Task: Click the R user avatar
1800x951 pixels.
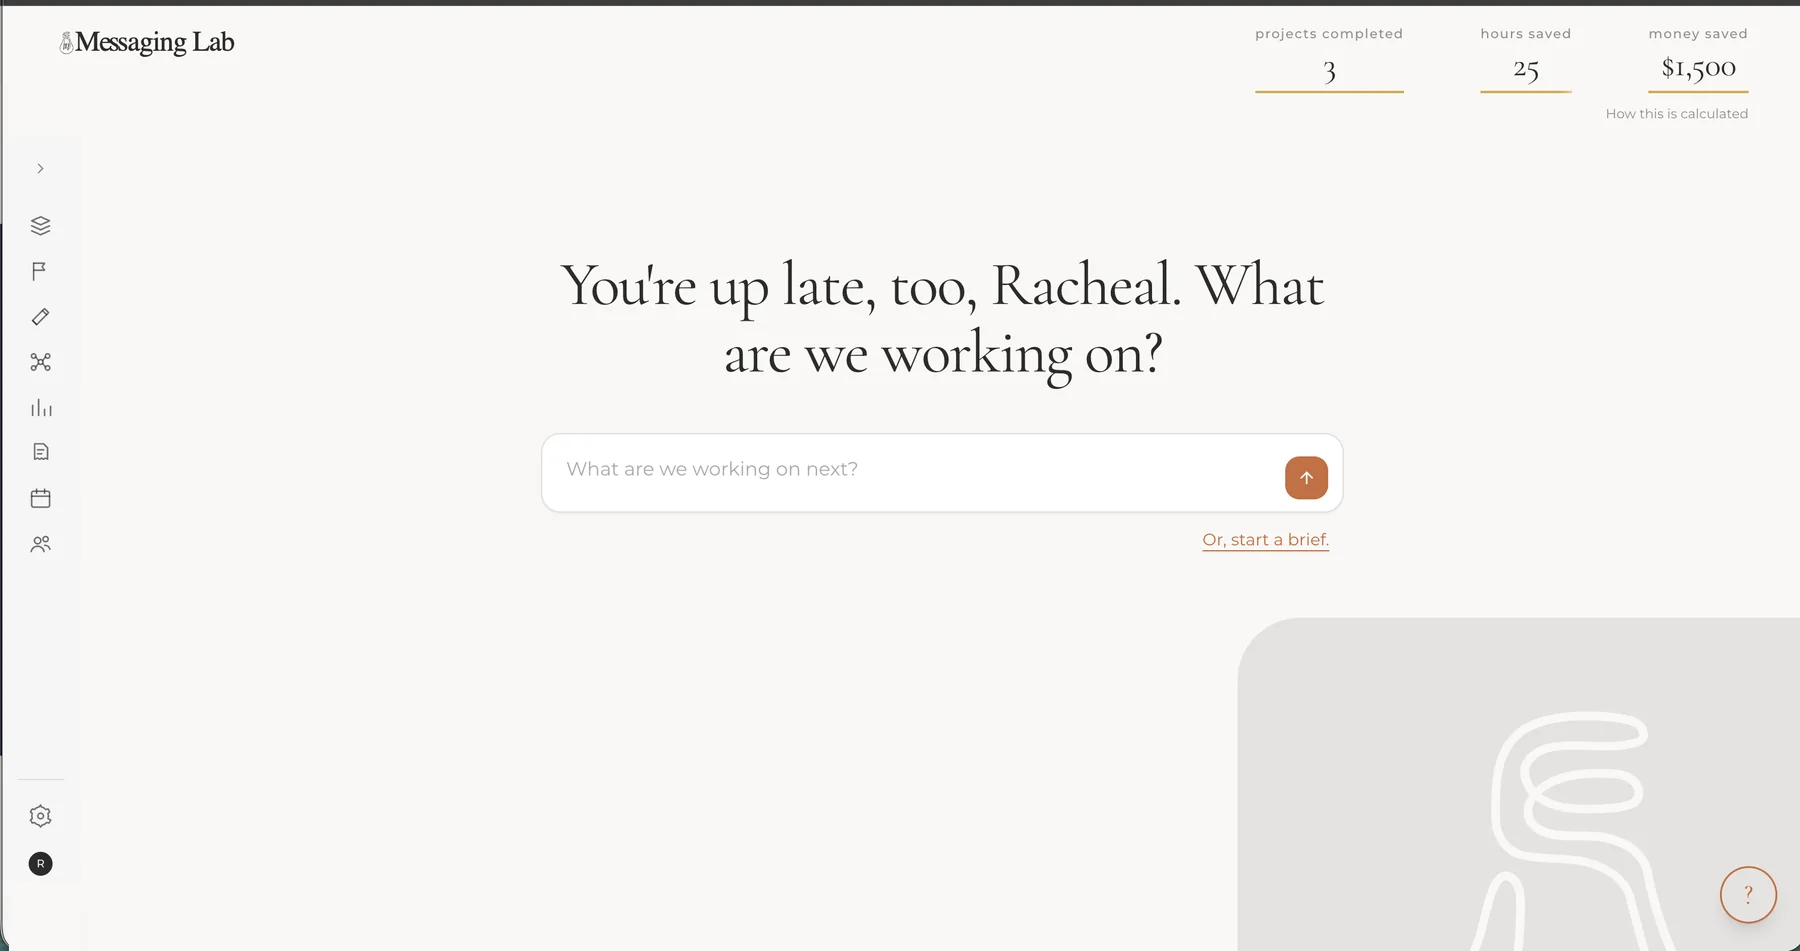Action: [x=40, y=864]
